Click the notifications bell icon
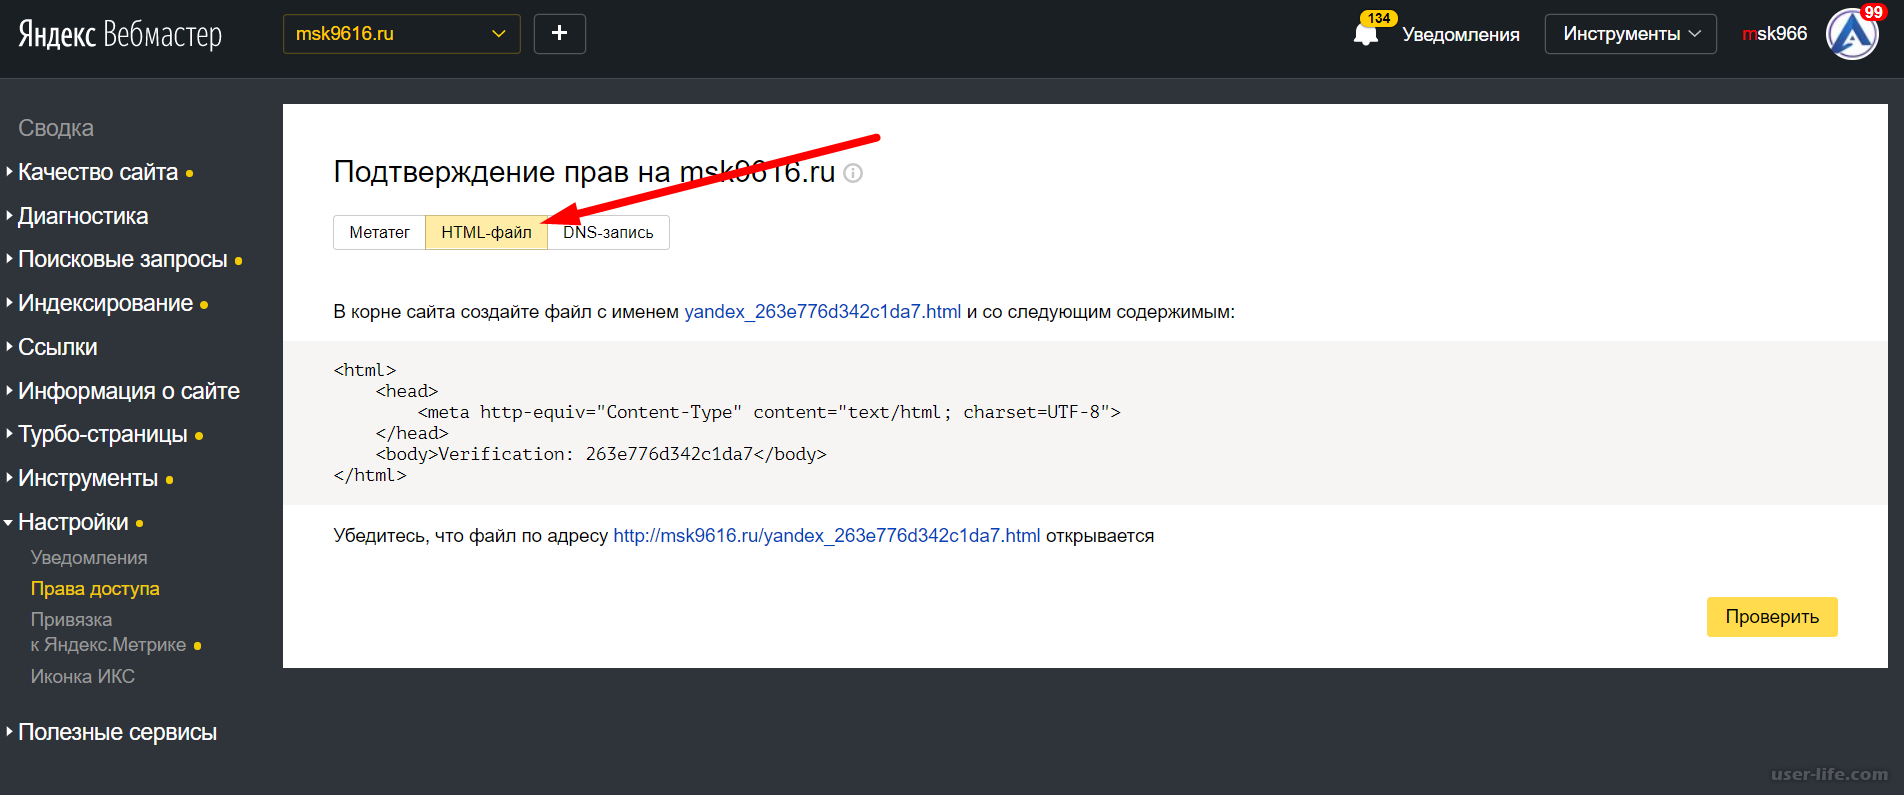 1365,35
